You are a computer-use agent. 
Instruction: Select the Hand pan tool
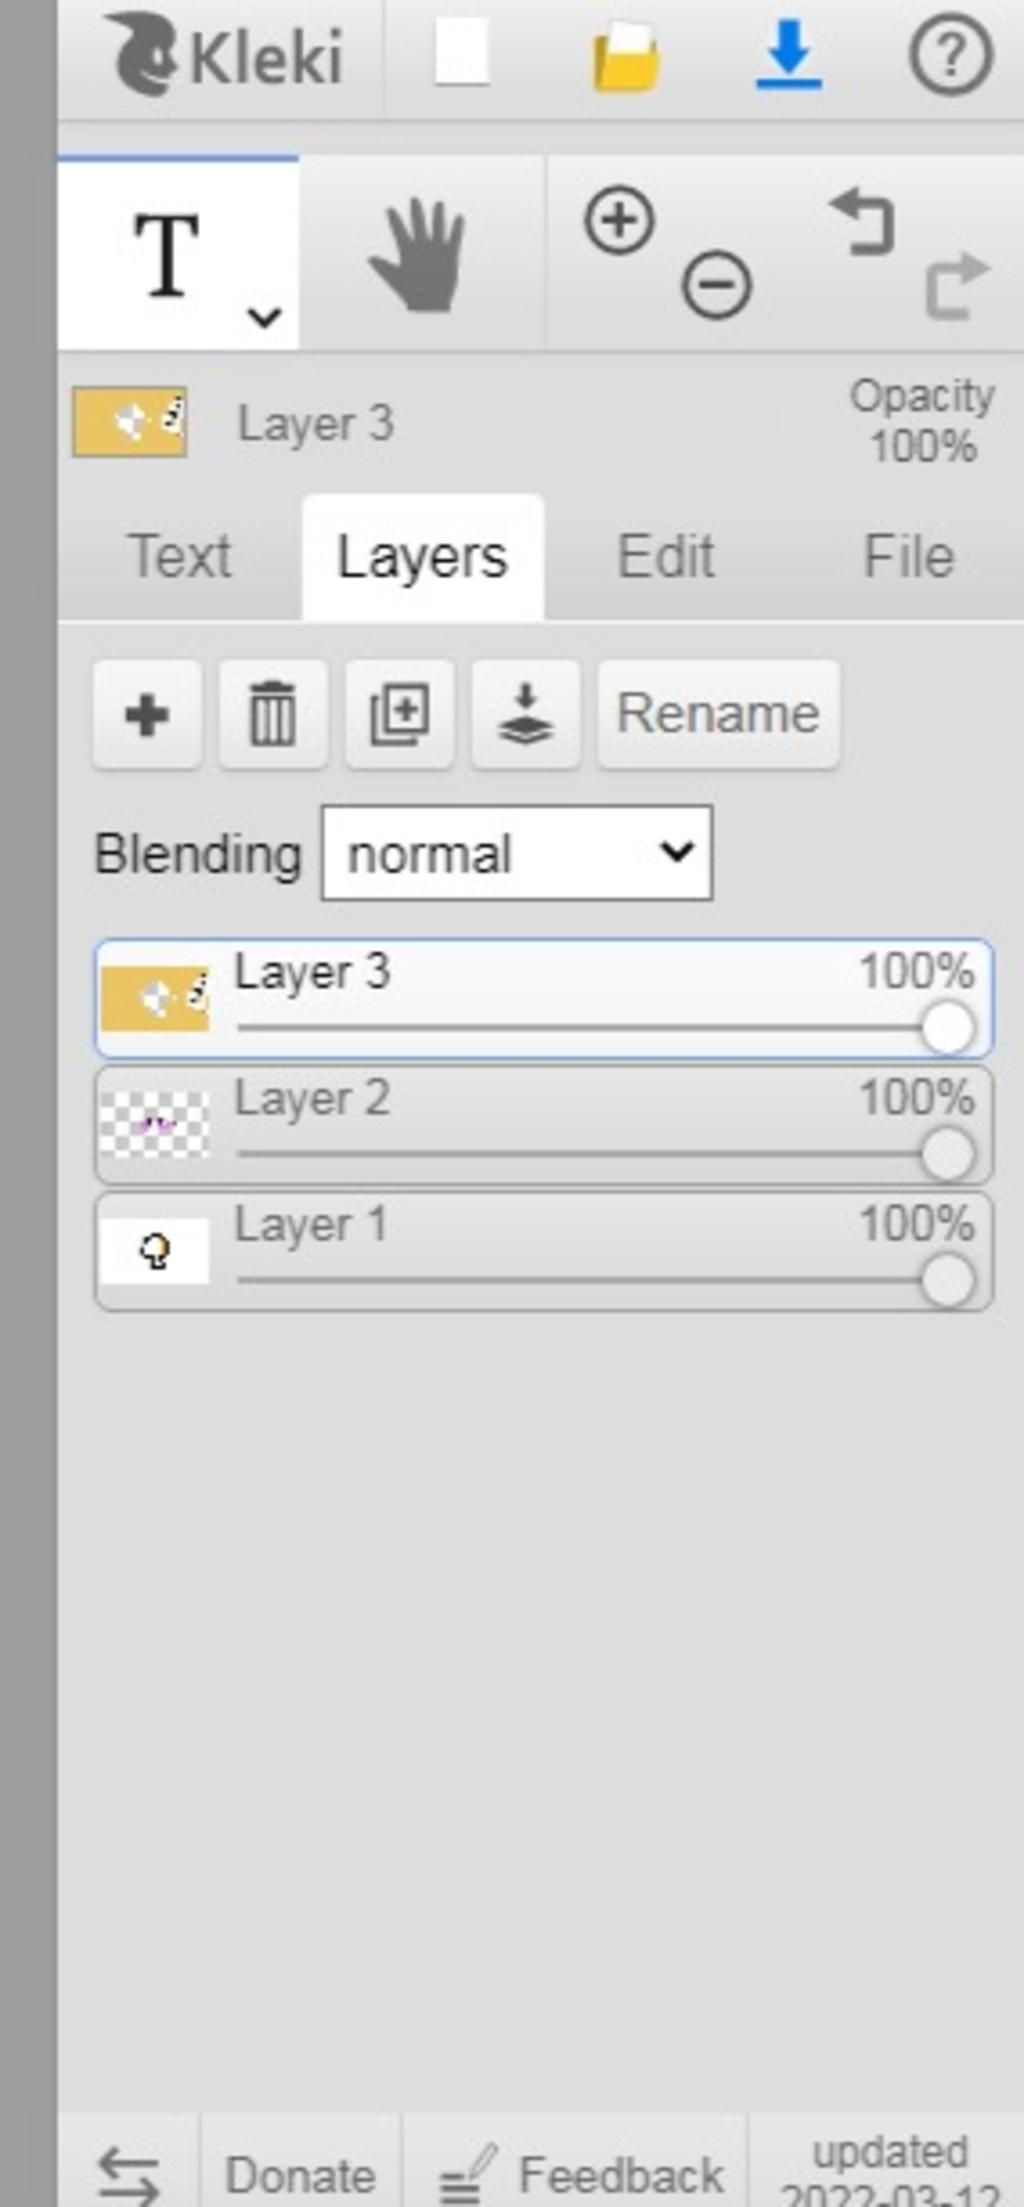[x=418, y=256]
